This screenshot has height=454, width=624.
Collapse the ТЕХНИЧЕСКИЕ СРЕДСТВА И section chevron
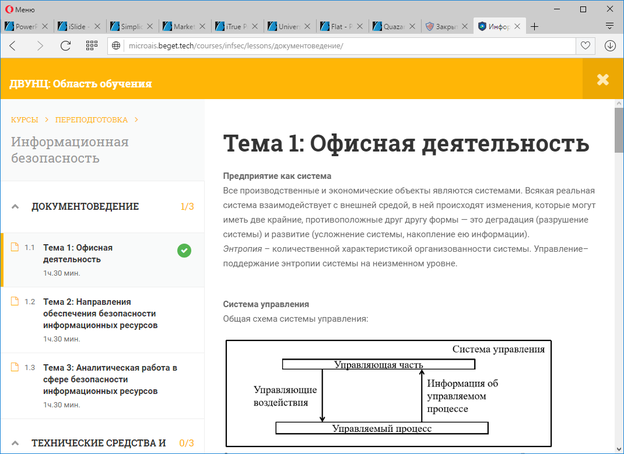pos(15,443)
